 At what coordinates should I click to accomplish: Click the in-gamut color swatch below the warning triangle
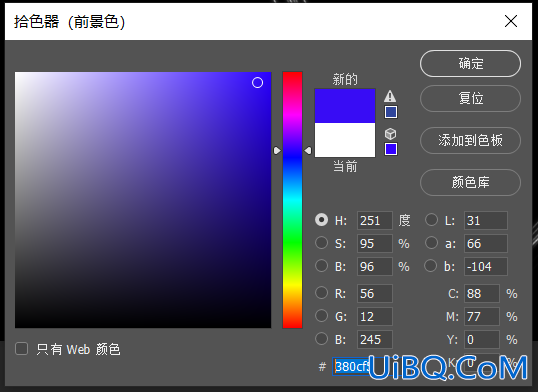[391, 112]
